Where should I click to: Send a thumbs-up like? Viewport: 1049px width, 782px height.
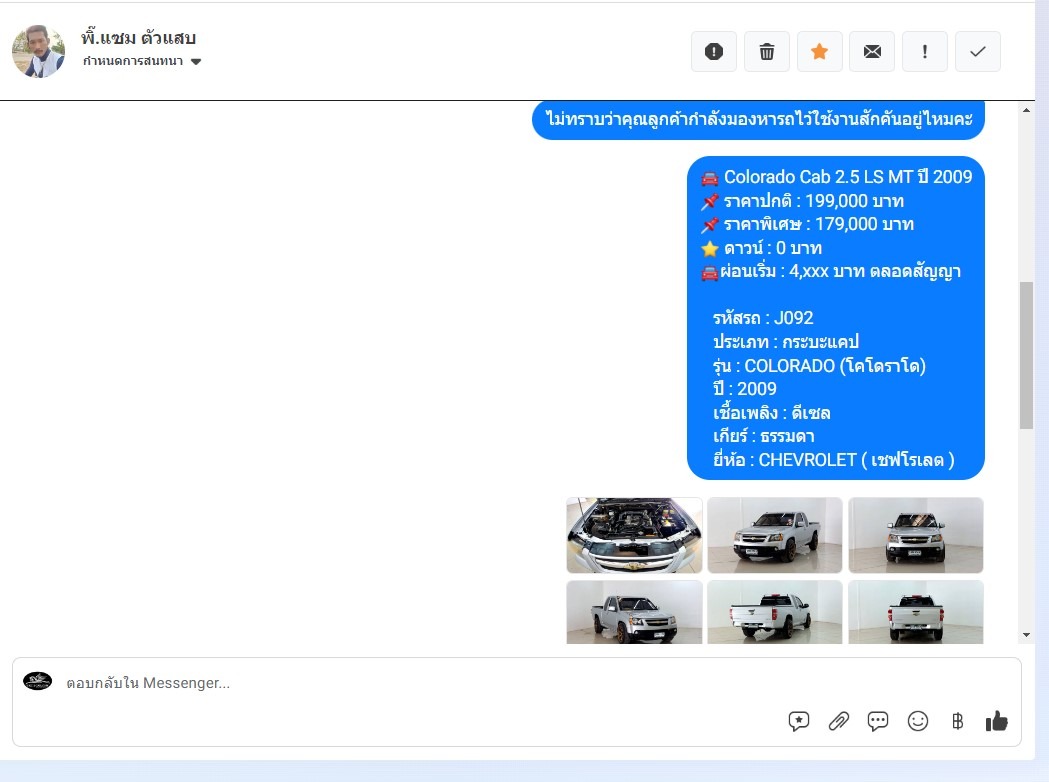tap(997, 721)
